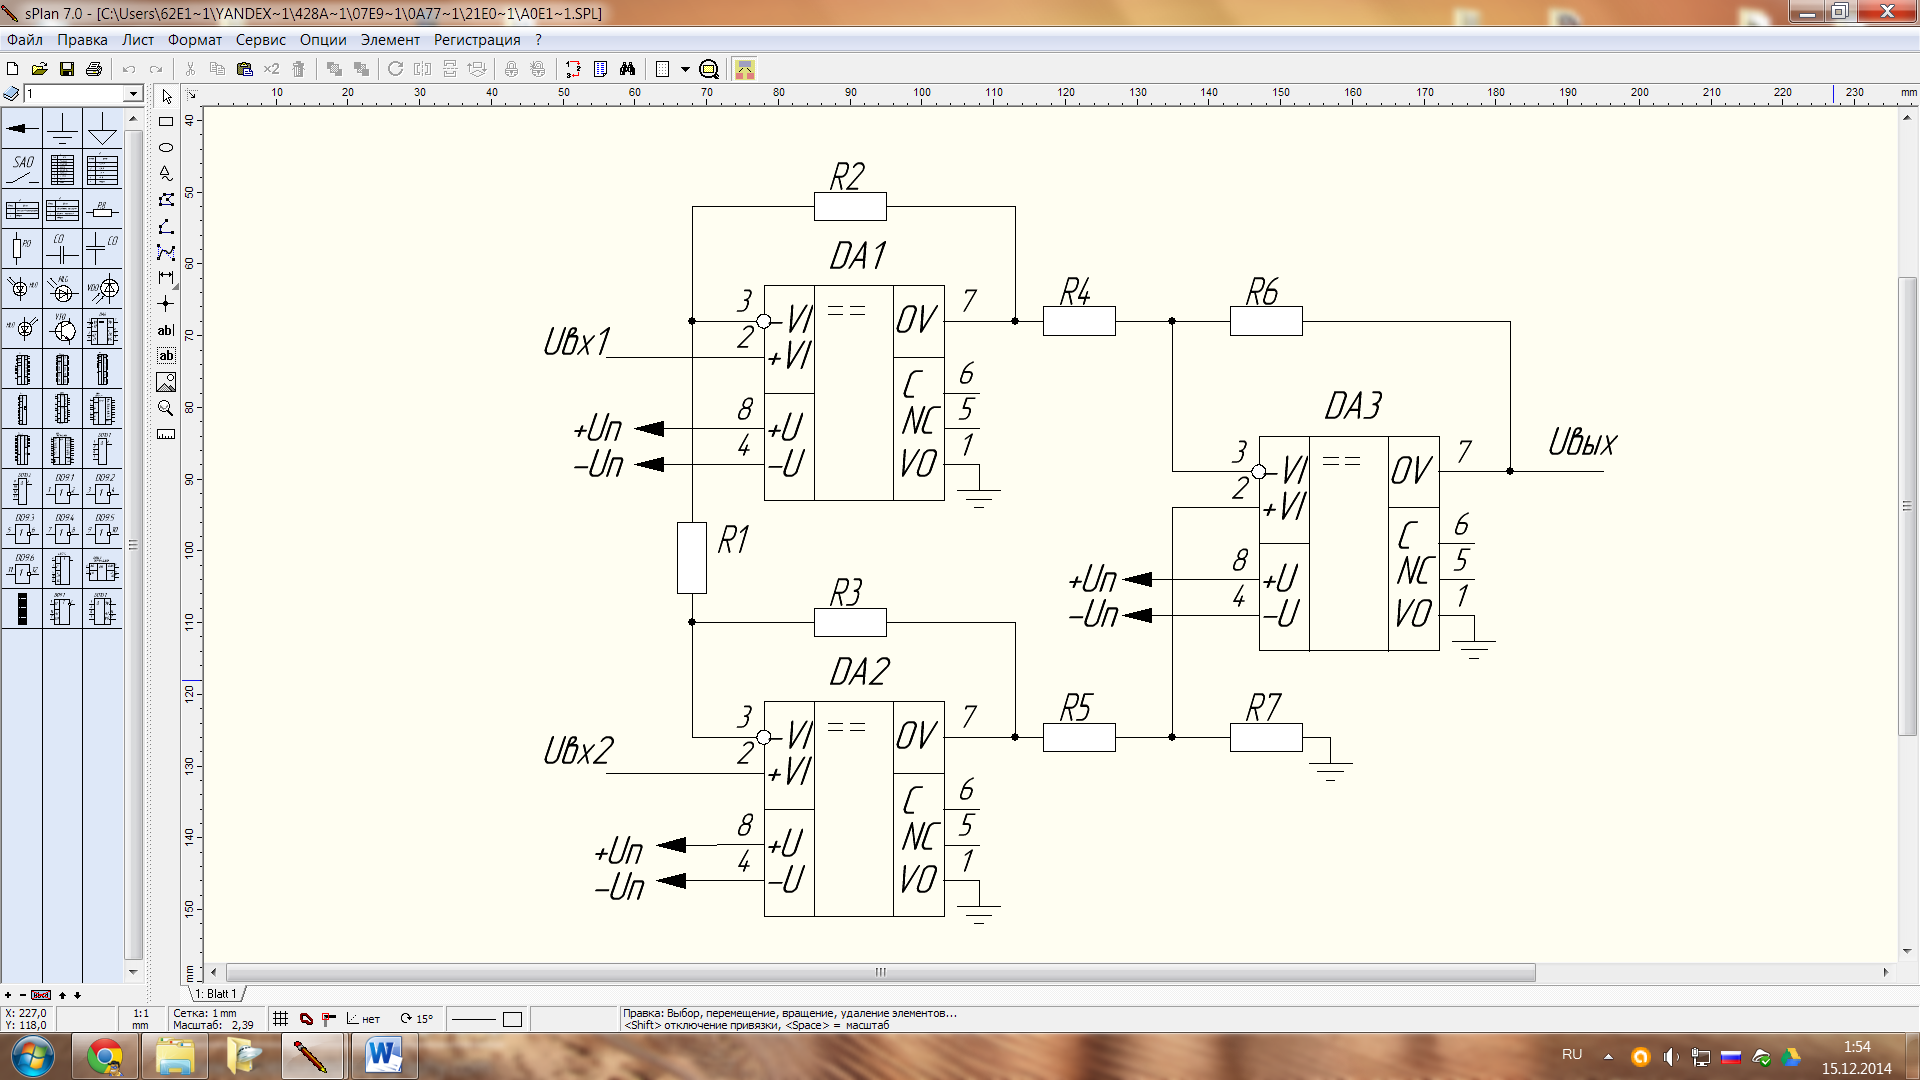1920x1080 pixels.
Task: Select the special shapes tool
Action: [166, 173]
